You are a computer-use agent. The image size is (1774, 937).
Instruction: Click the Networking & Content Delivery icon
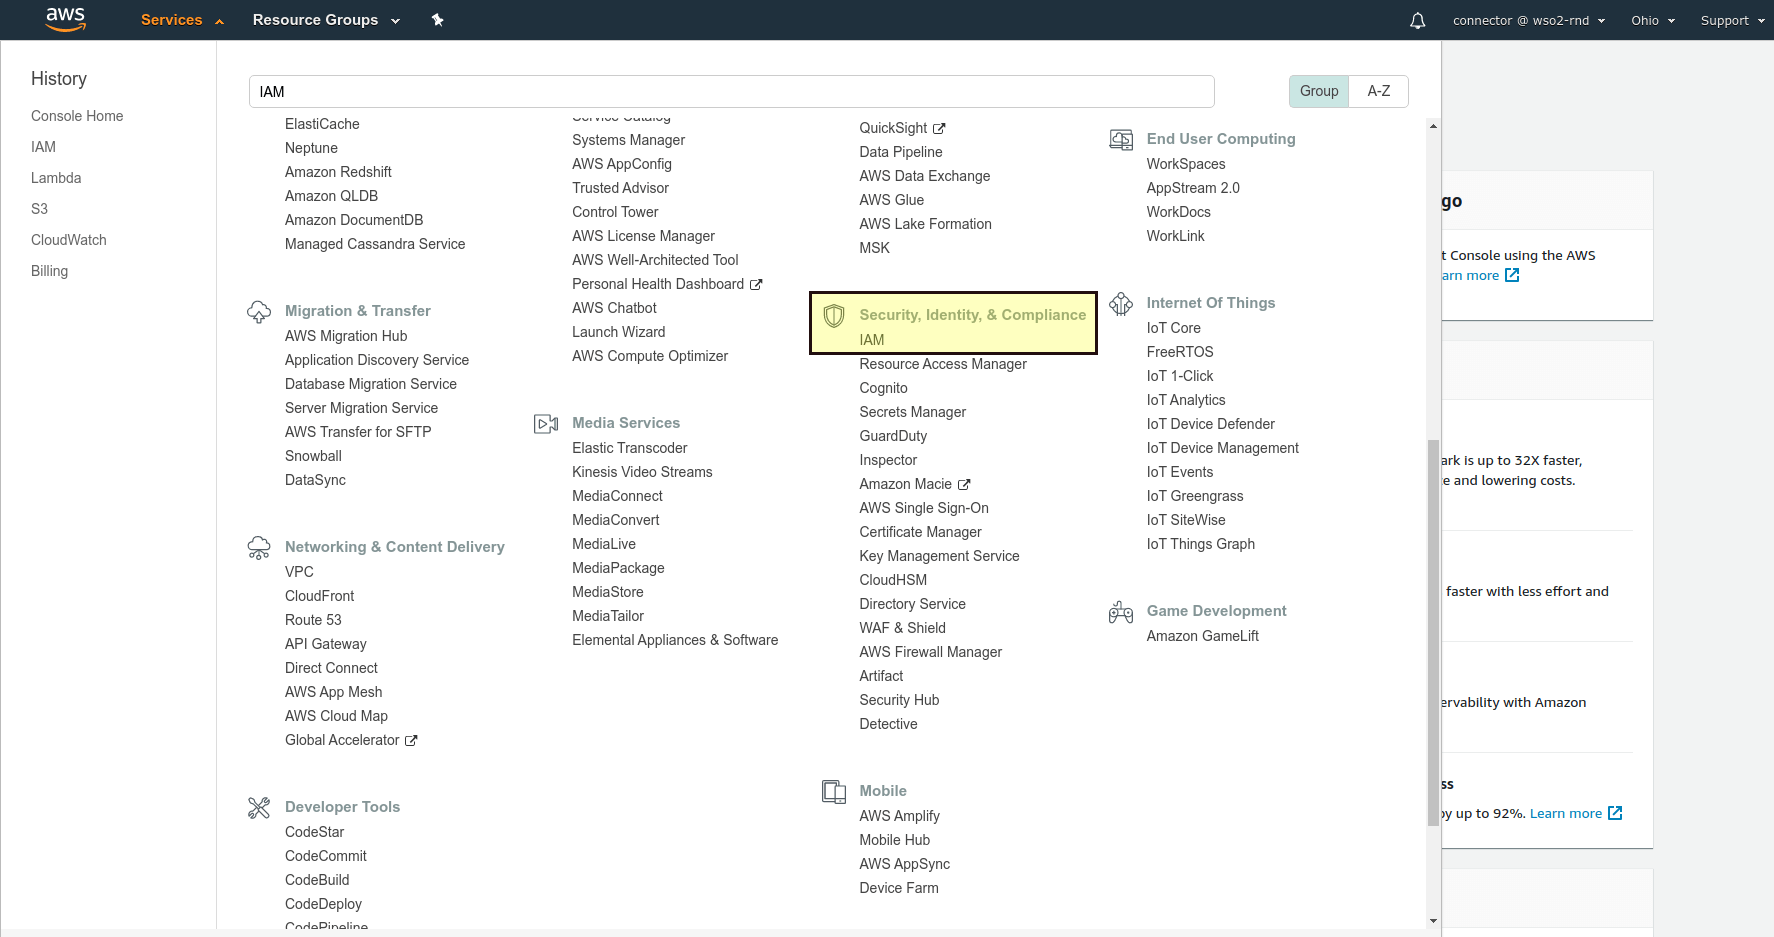coord(259,548)
